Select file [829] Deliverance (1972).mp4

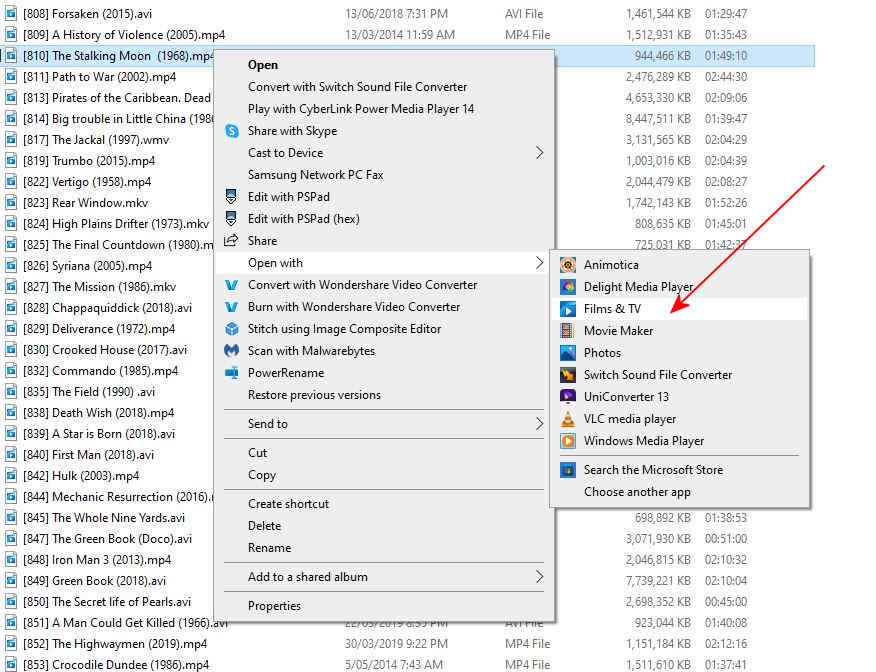tap(99, 329)
